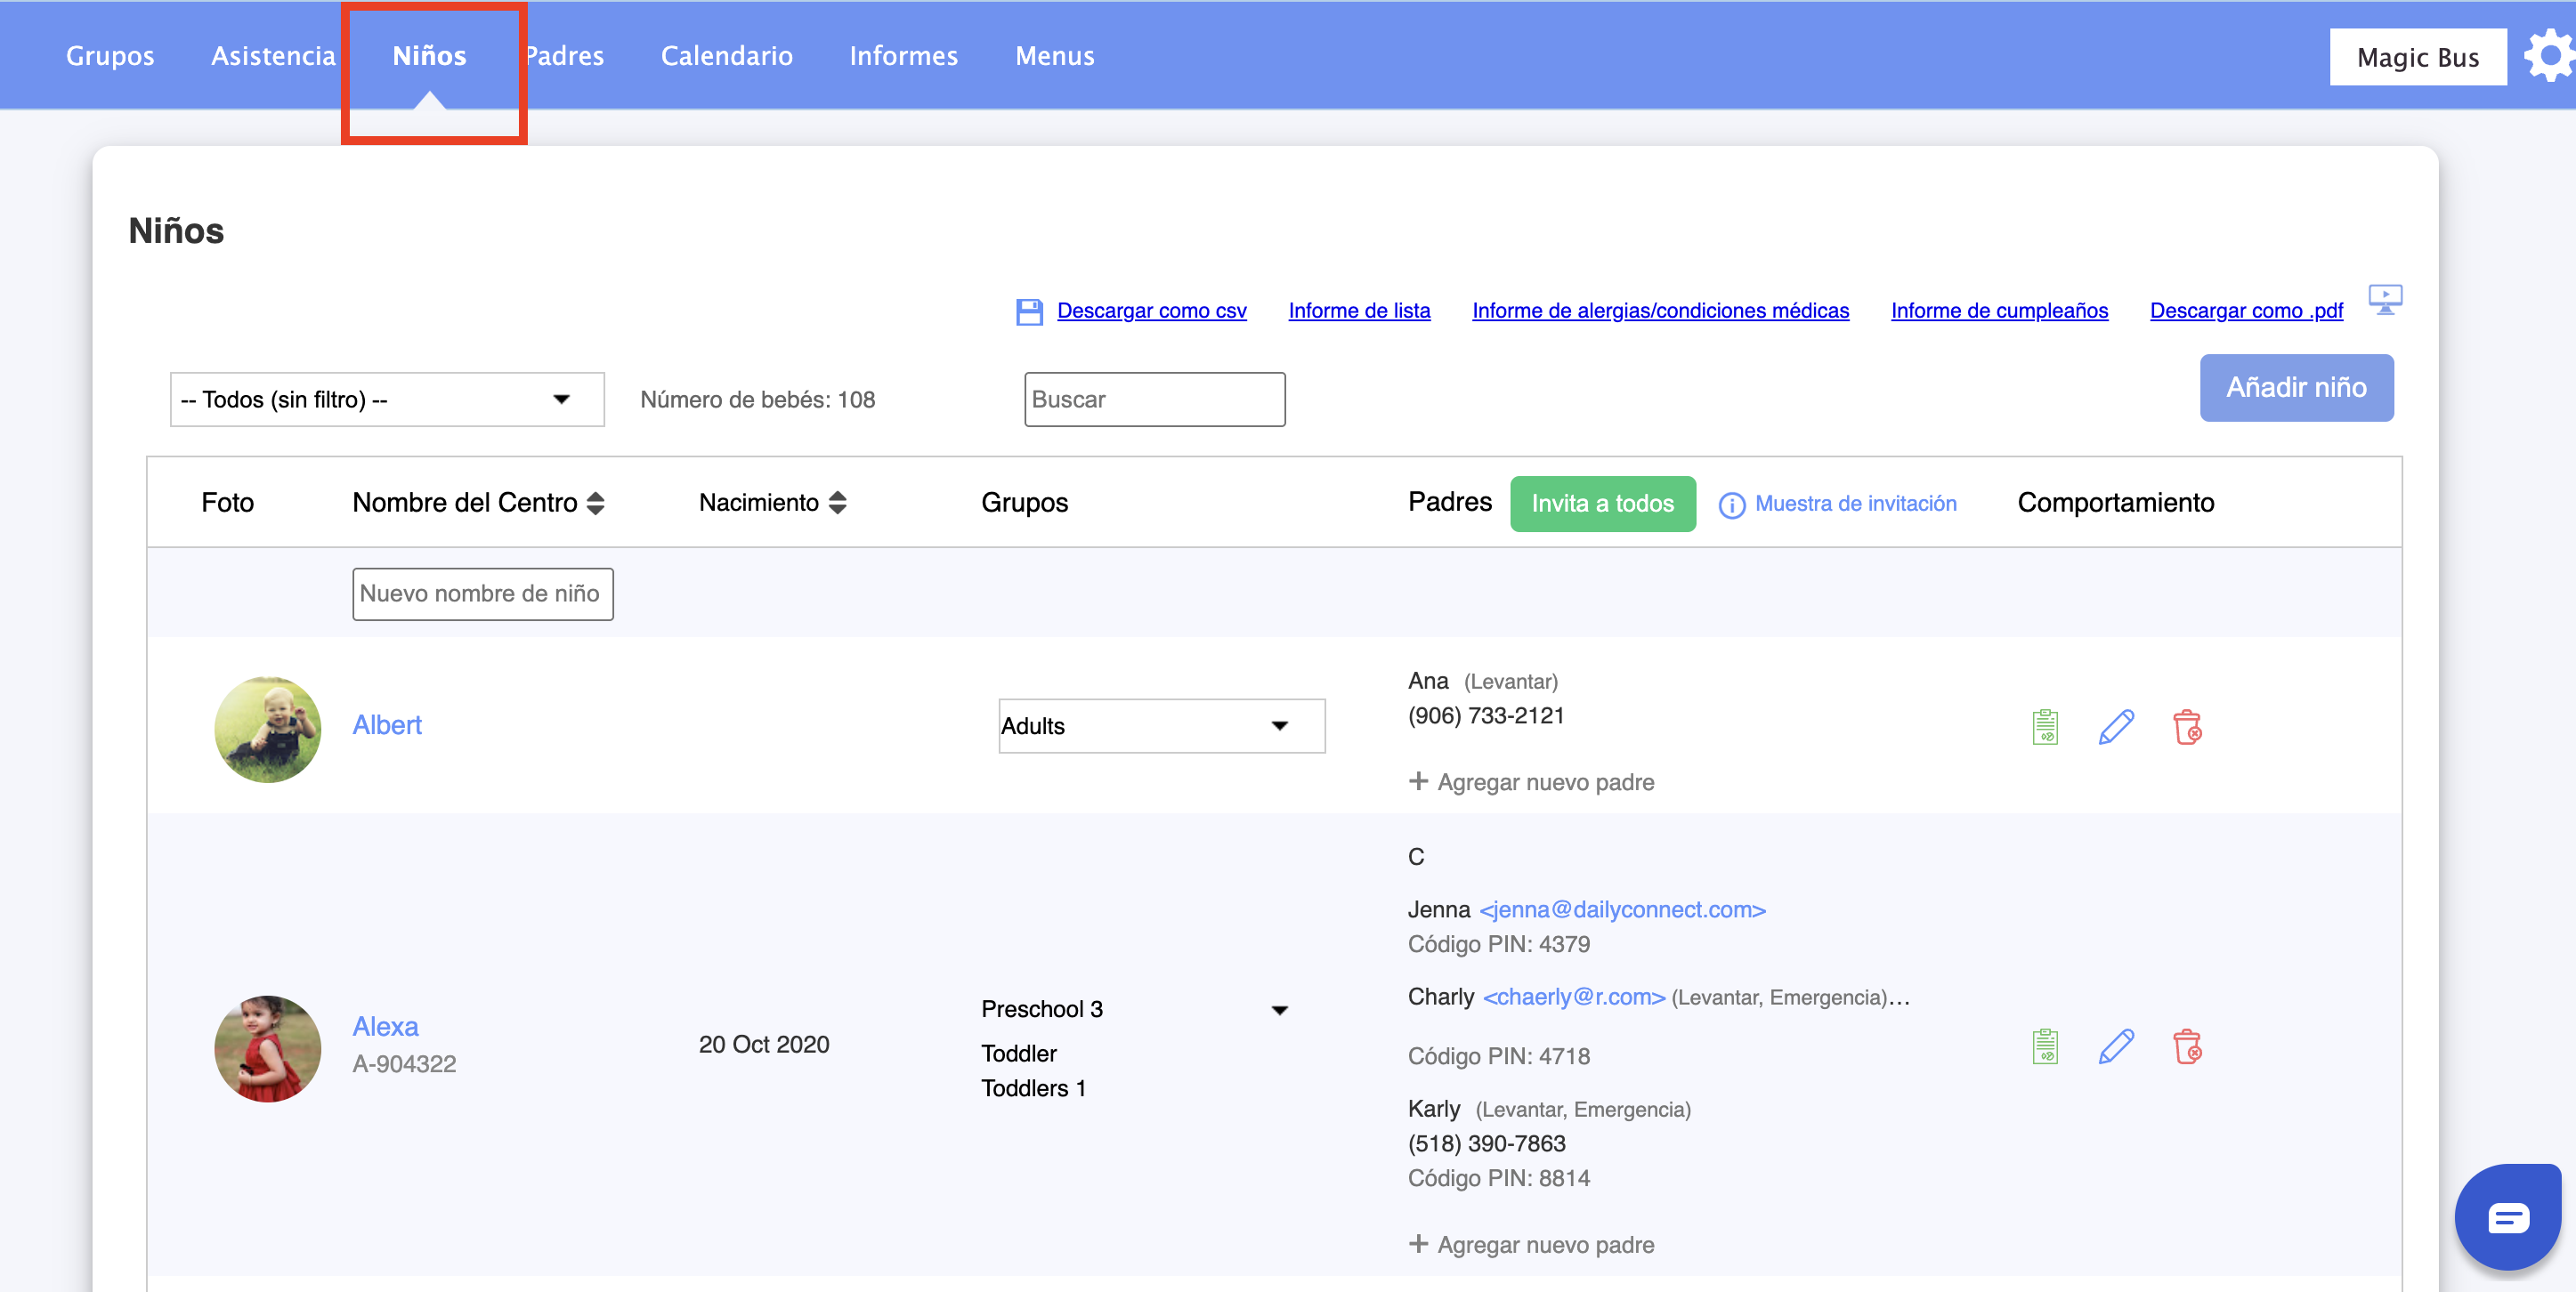This screenshot has width=2576, height=1292.
Task: Open Albert's green clipboard report icon
Action: pos(2045,727)
